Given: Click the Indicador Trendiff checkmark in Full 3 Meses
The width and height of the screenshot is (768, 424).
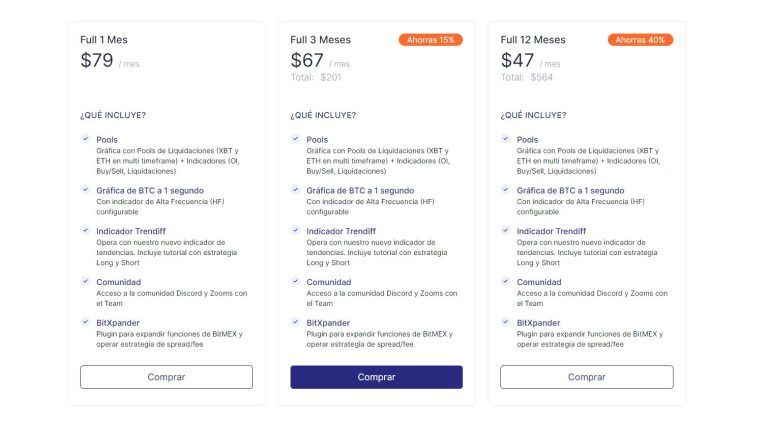Looking at the screenshot, I should pos(295,231).
